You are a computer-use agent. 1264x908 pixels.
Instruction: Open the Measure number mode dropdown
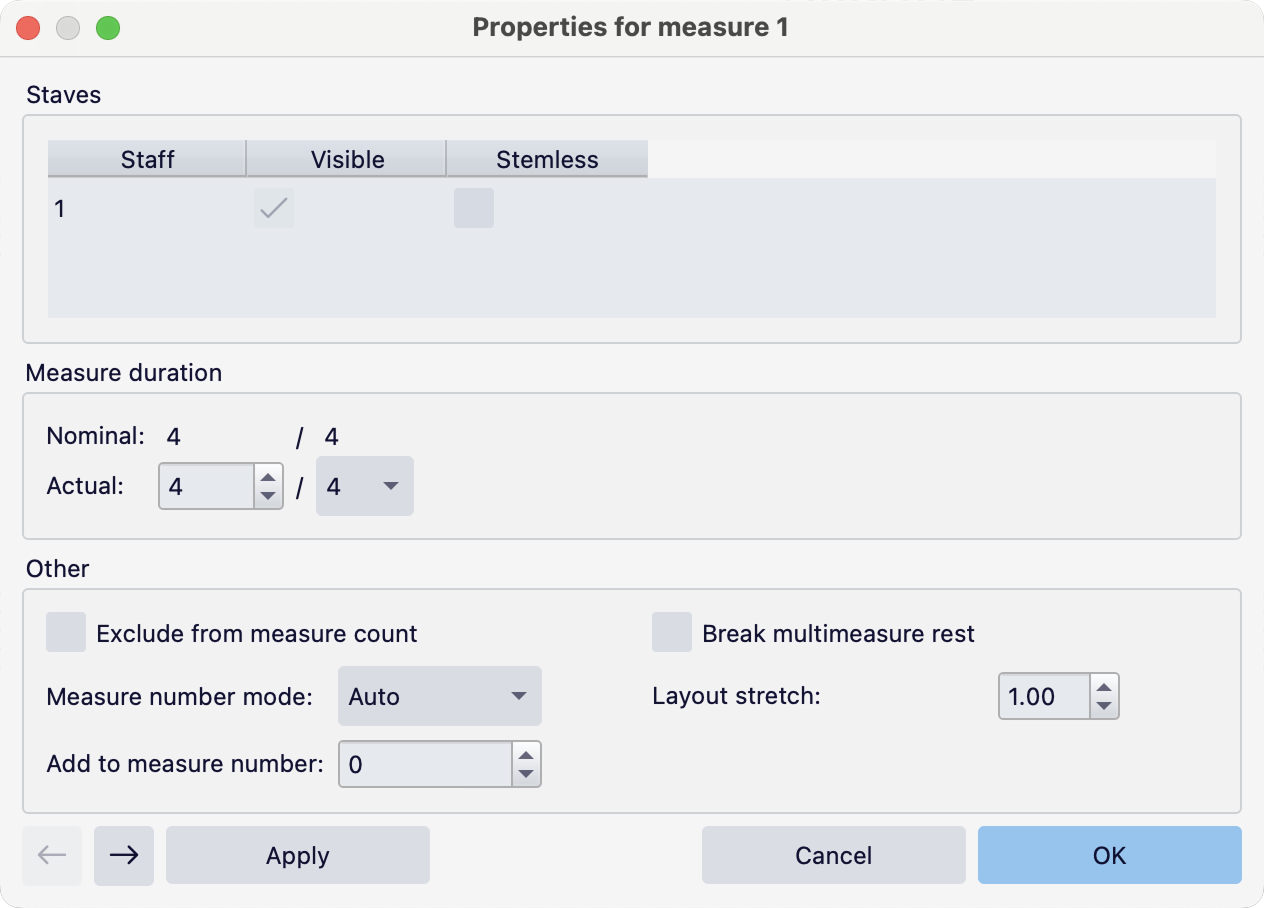tap(440, 696)
